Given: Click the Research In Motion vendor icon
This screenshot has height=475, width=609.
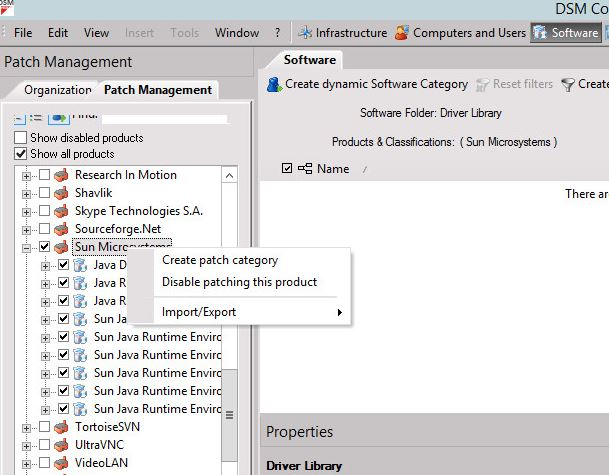Looking at the screenshot, I should point(62,175).
